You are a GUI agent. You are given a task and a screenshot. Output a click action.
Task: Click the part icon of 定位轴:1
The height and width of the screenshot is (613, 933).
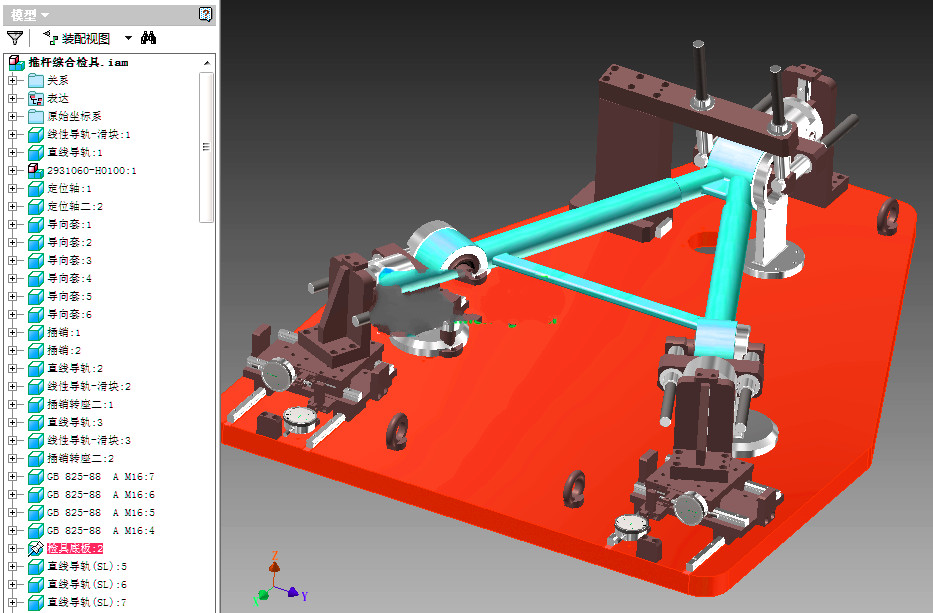click(x=36, y=189)
